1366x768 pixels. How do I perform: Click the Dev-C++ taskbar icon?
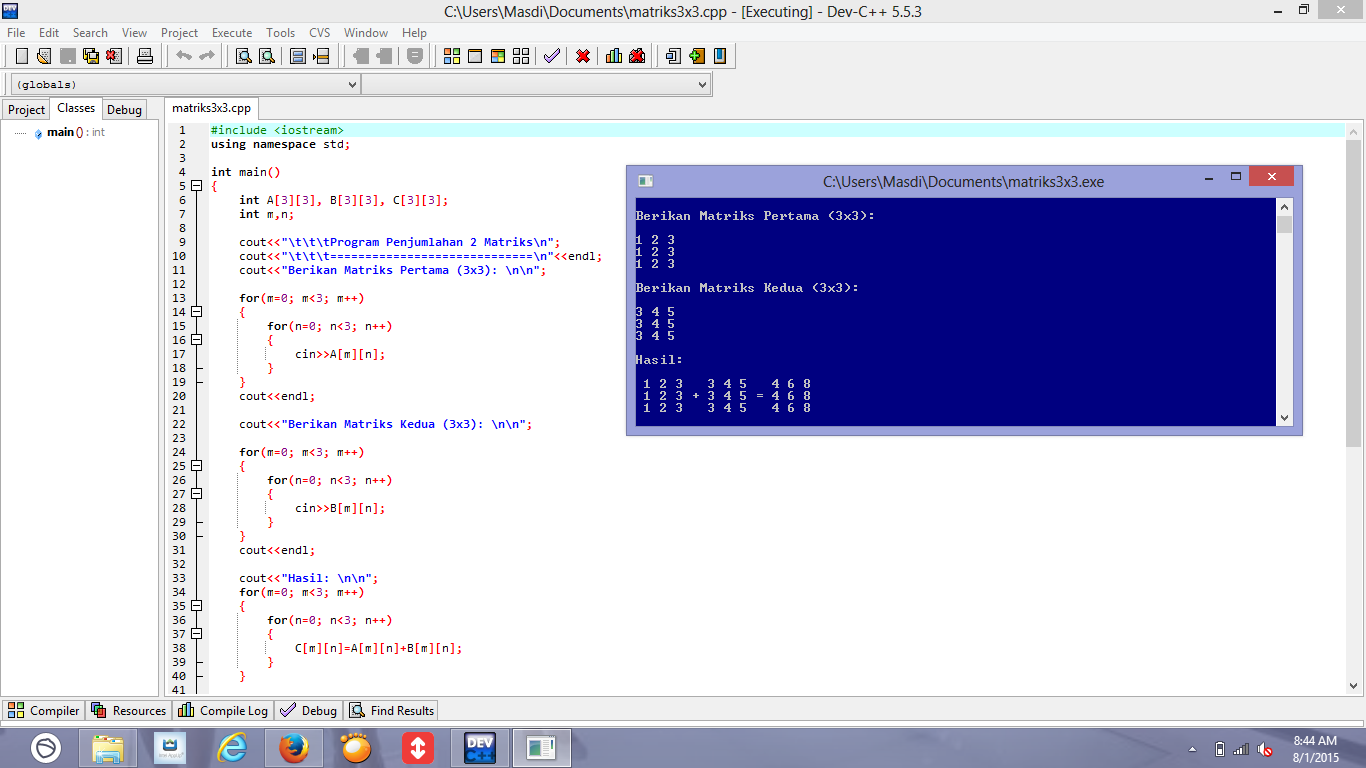point(480,748)
